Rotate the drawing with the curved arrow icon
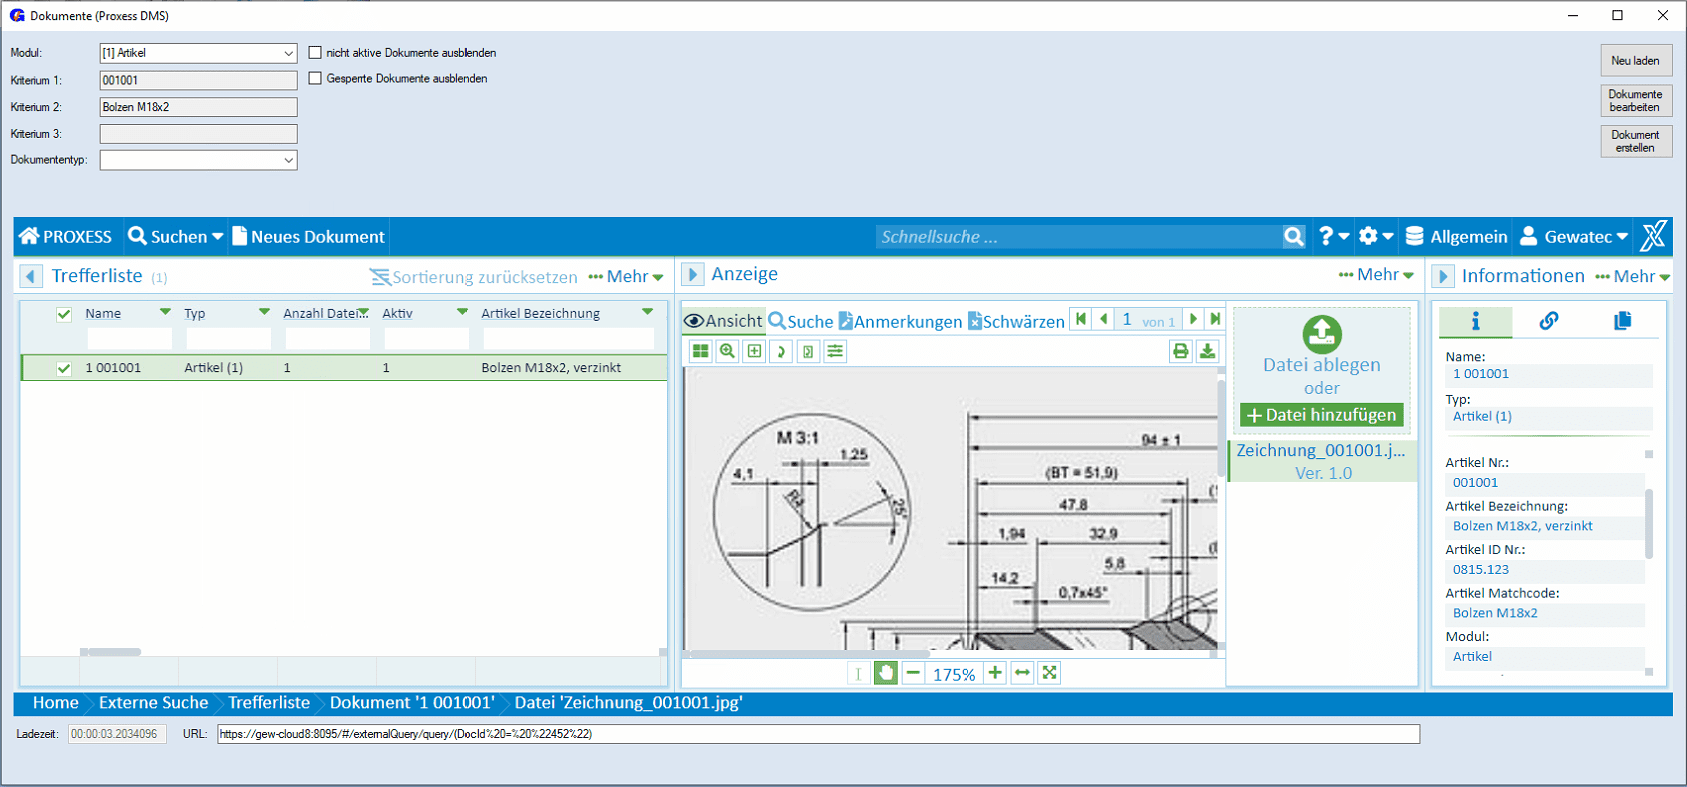 click(x=782, y=351)
